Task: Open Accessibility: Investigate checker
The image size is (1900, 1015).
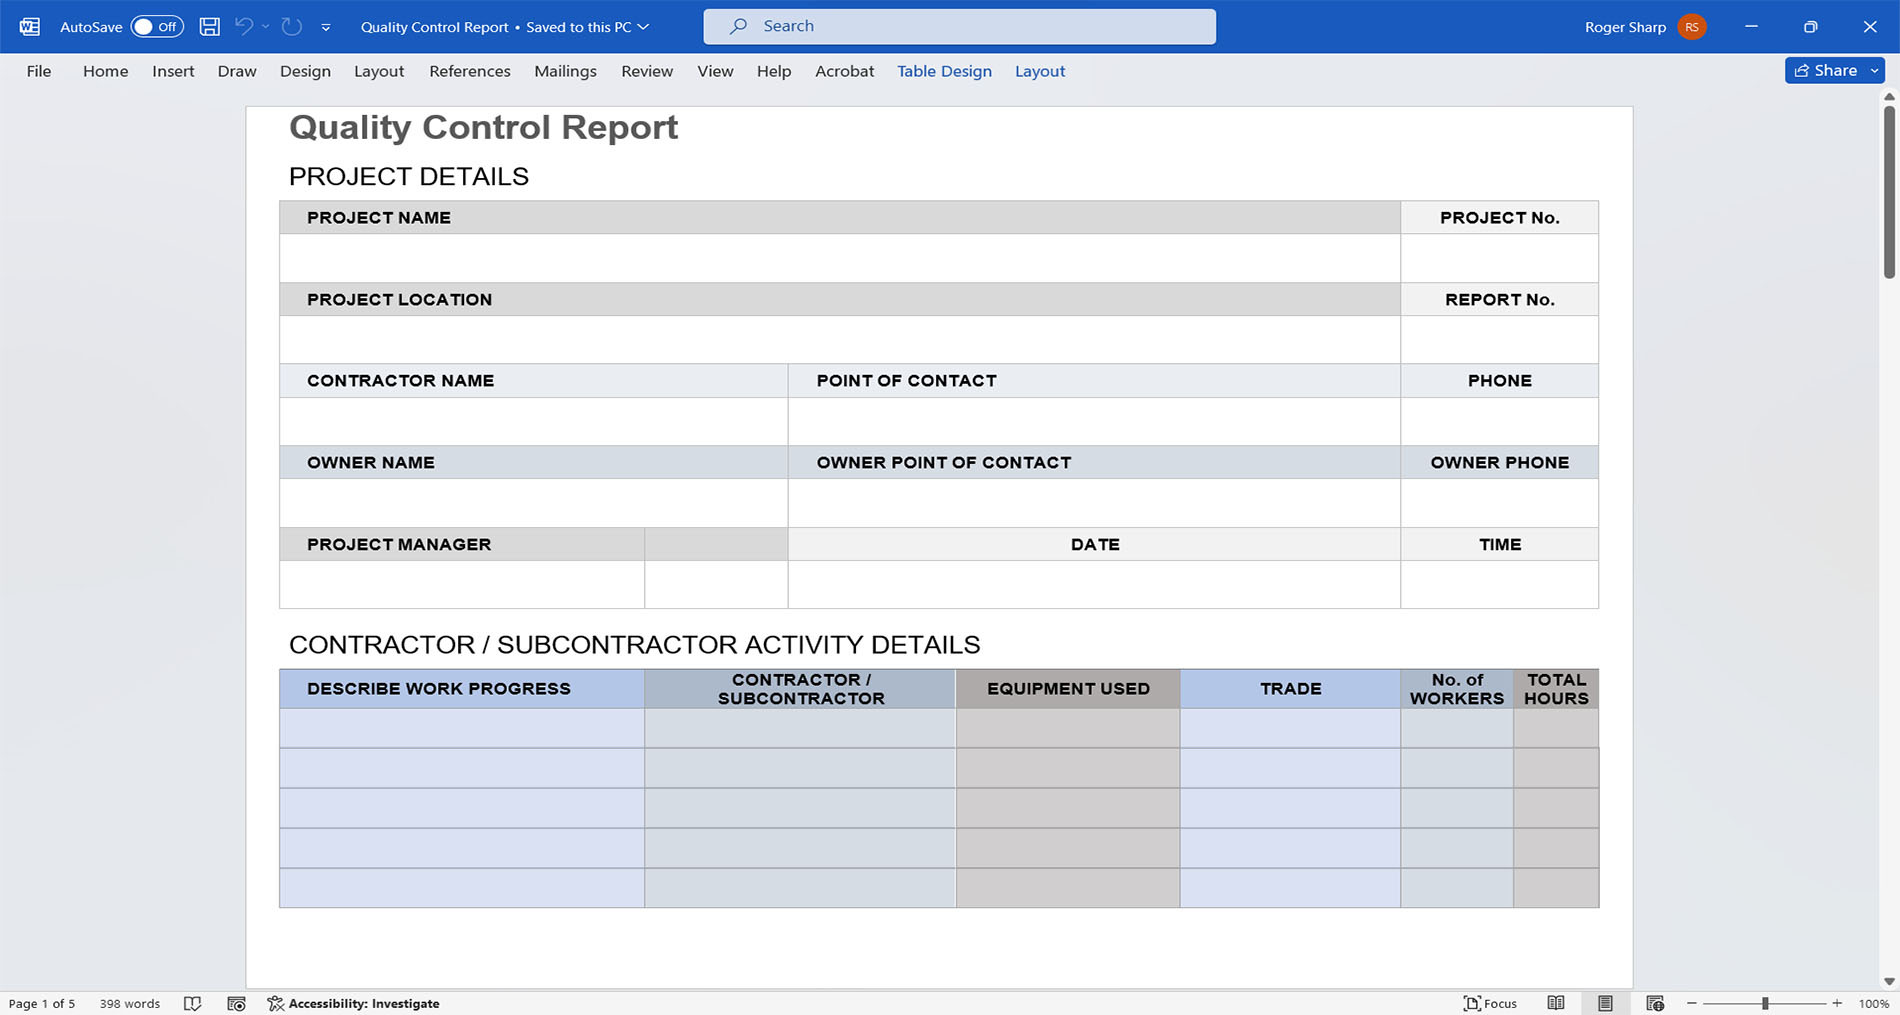Action: [x=353, y=1003]
